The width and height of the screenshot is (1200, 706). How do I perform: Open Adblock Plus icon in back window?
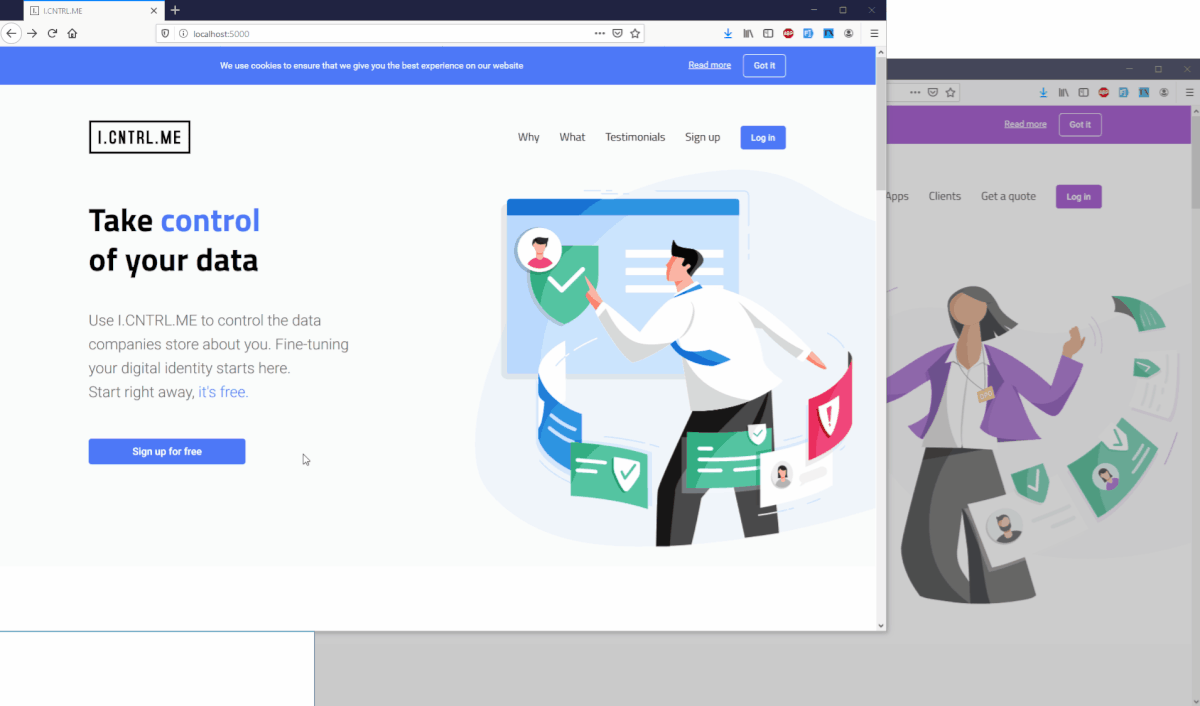coord(1104,92)
